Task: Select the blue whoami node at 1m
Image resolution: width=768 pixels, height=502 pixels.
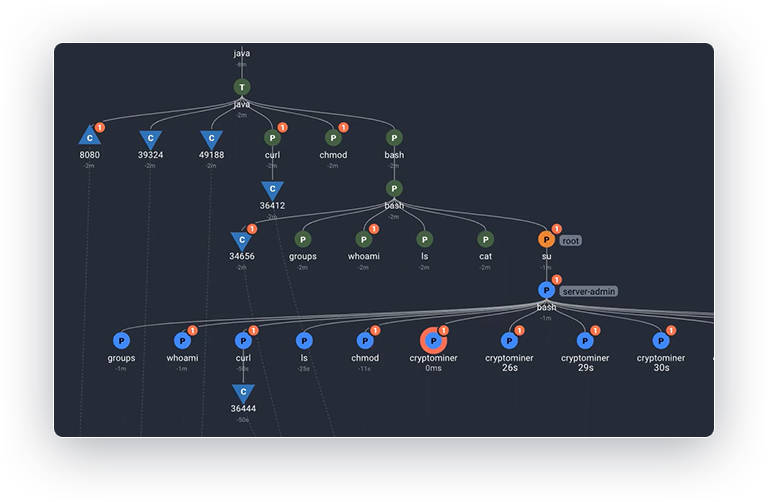Action: (x=182, y=342)
